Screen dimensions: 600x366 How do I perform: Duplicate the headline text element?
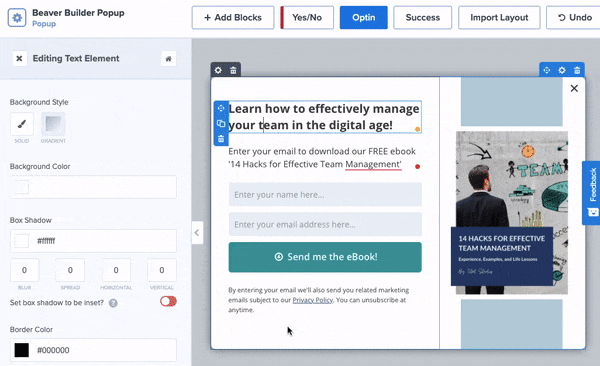coord(221,123)
